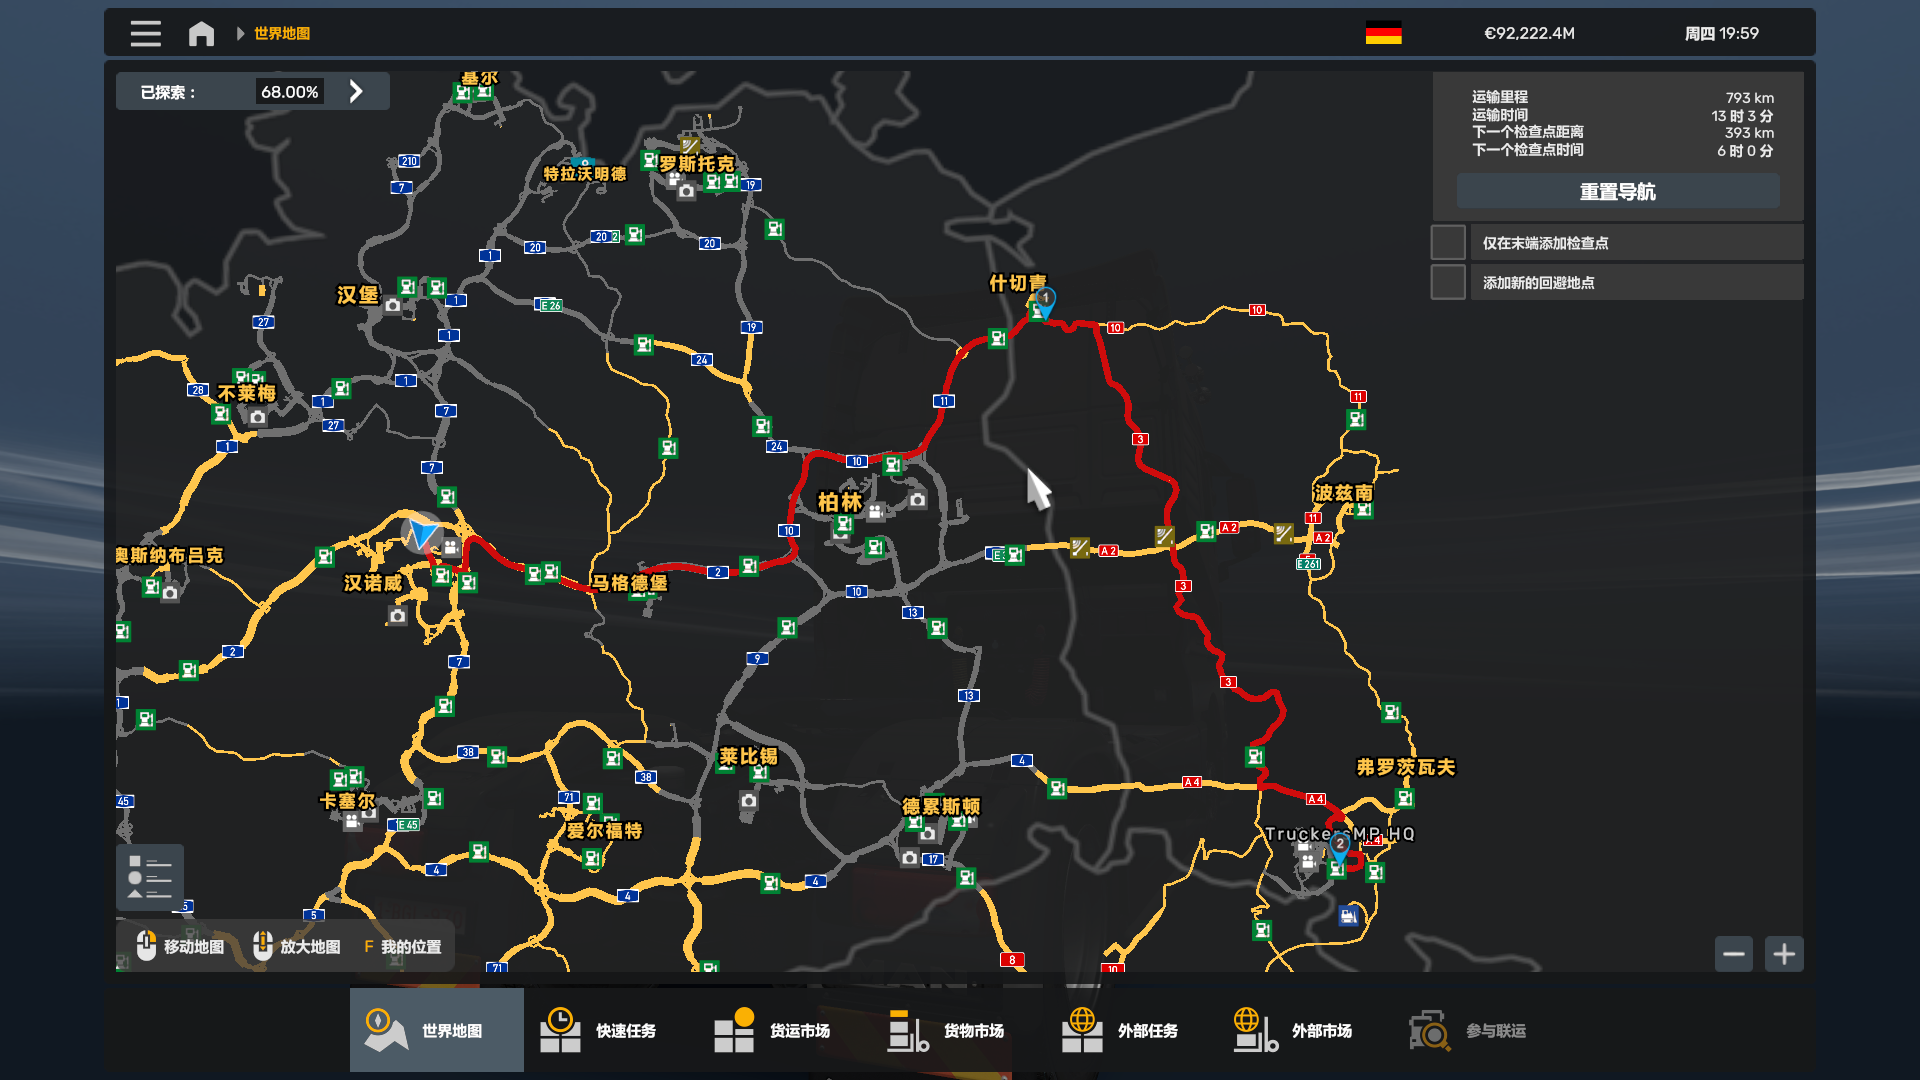Image resolution: width=1920 pixels, height=1080 pixels.
Task: Select waypoint marker 1 at 什切青
Action: tap(1044, 299)
